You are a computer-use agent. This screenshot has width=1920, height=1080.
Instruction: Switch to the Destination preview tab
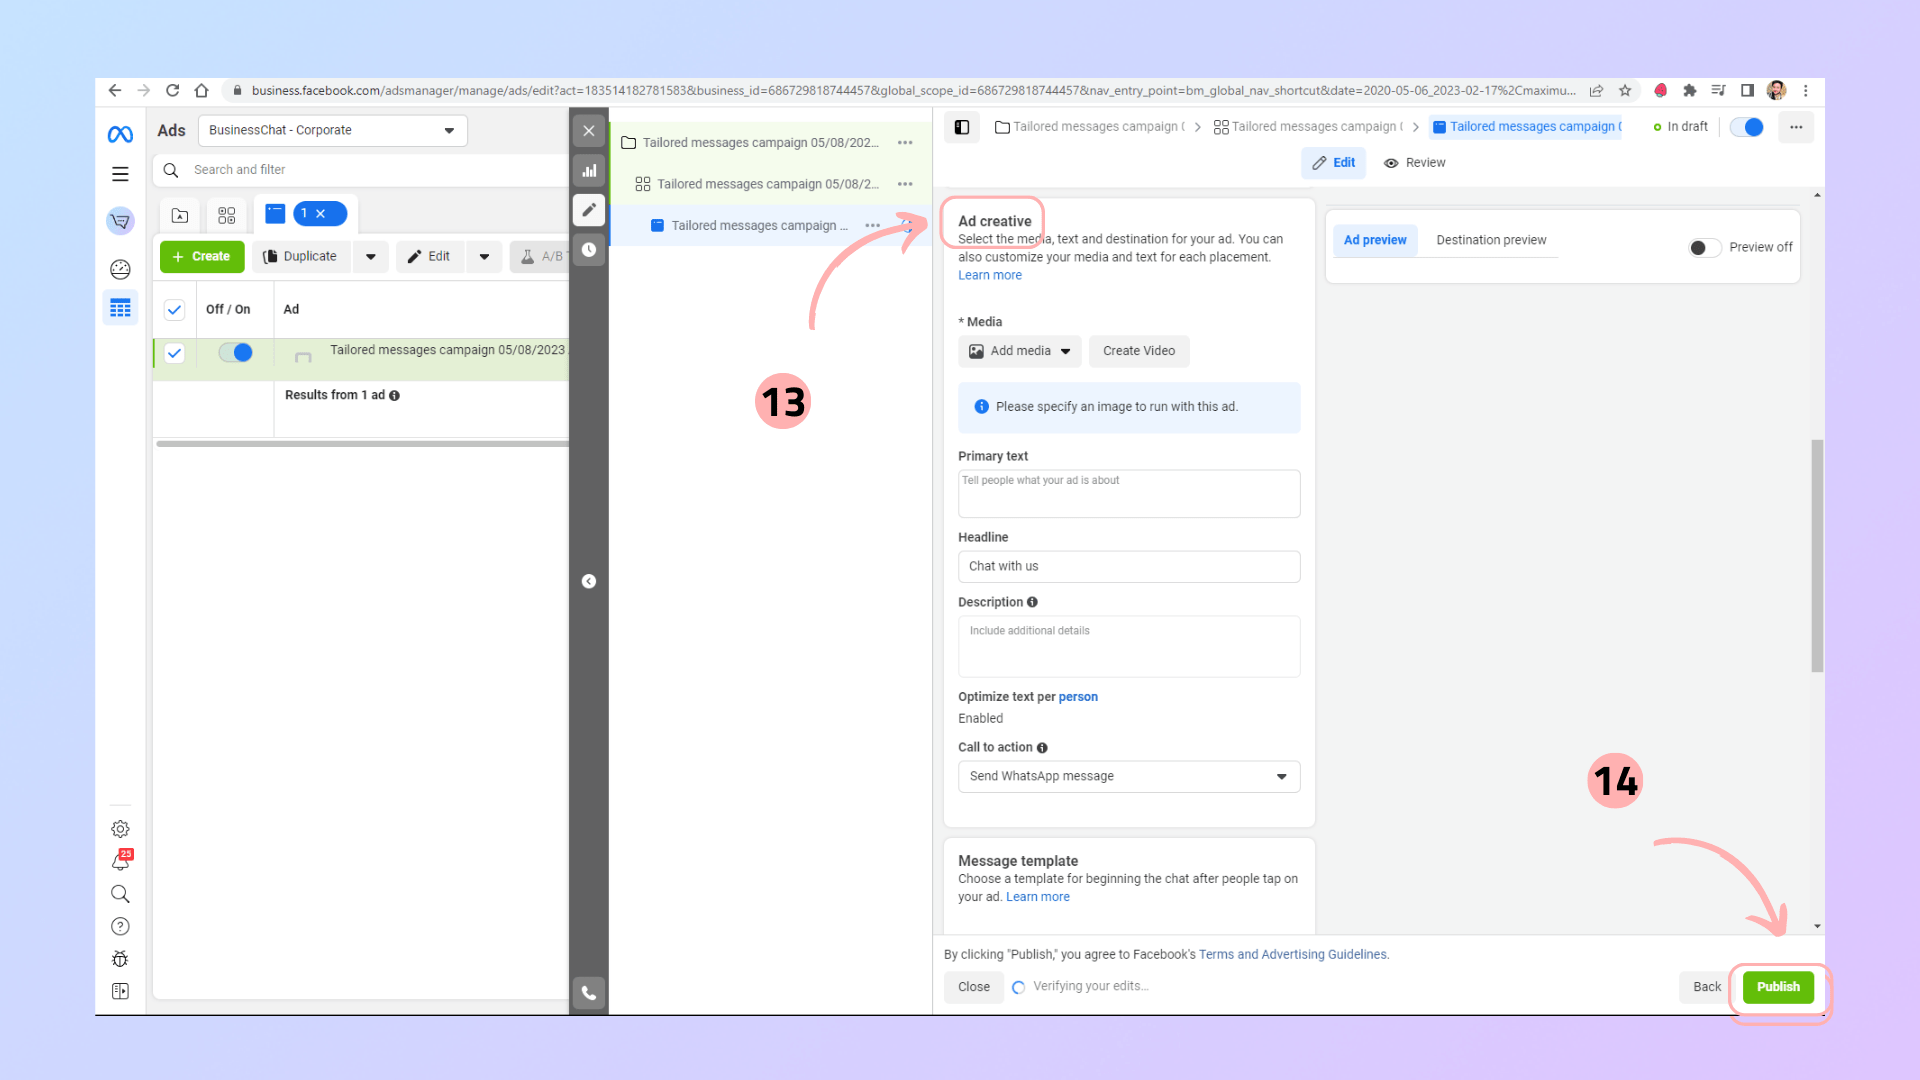tap(1491, 240)
